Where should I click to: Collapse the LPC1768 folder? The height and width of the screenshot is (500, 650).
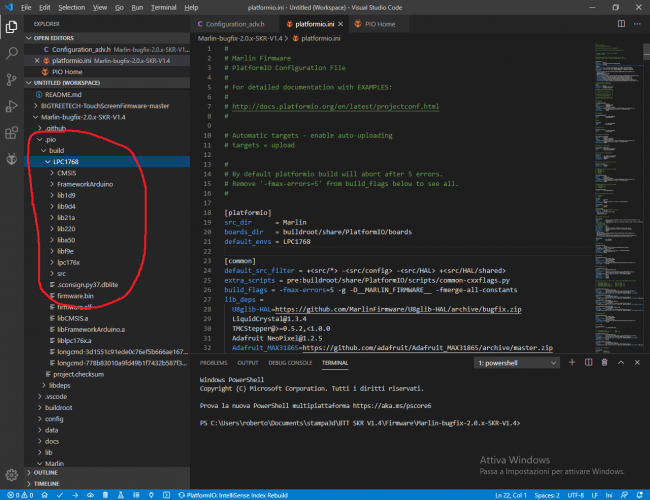[x=67, y=161]
